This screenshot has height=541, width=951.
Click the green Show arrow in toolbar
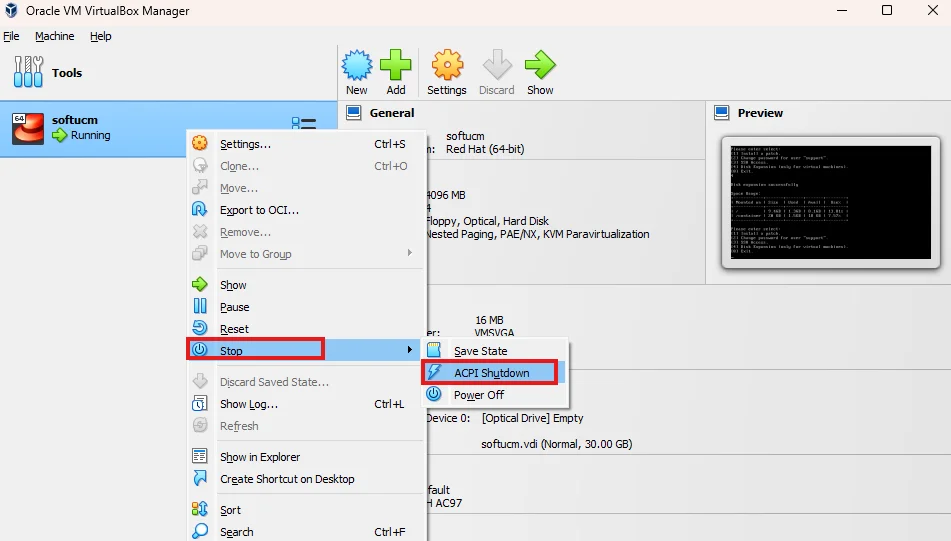pos(540,65)
